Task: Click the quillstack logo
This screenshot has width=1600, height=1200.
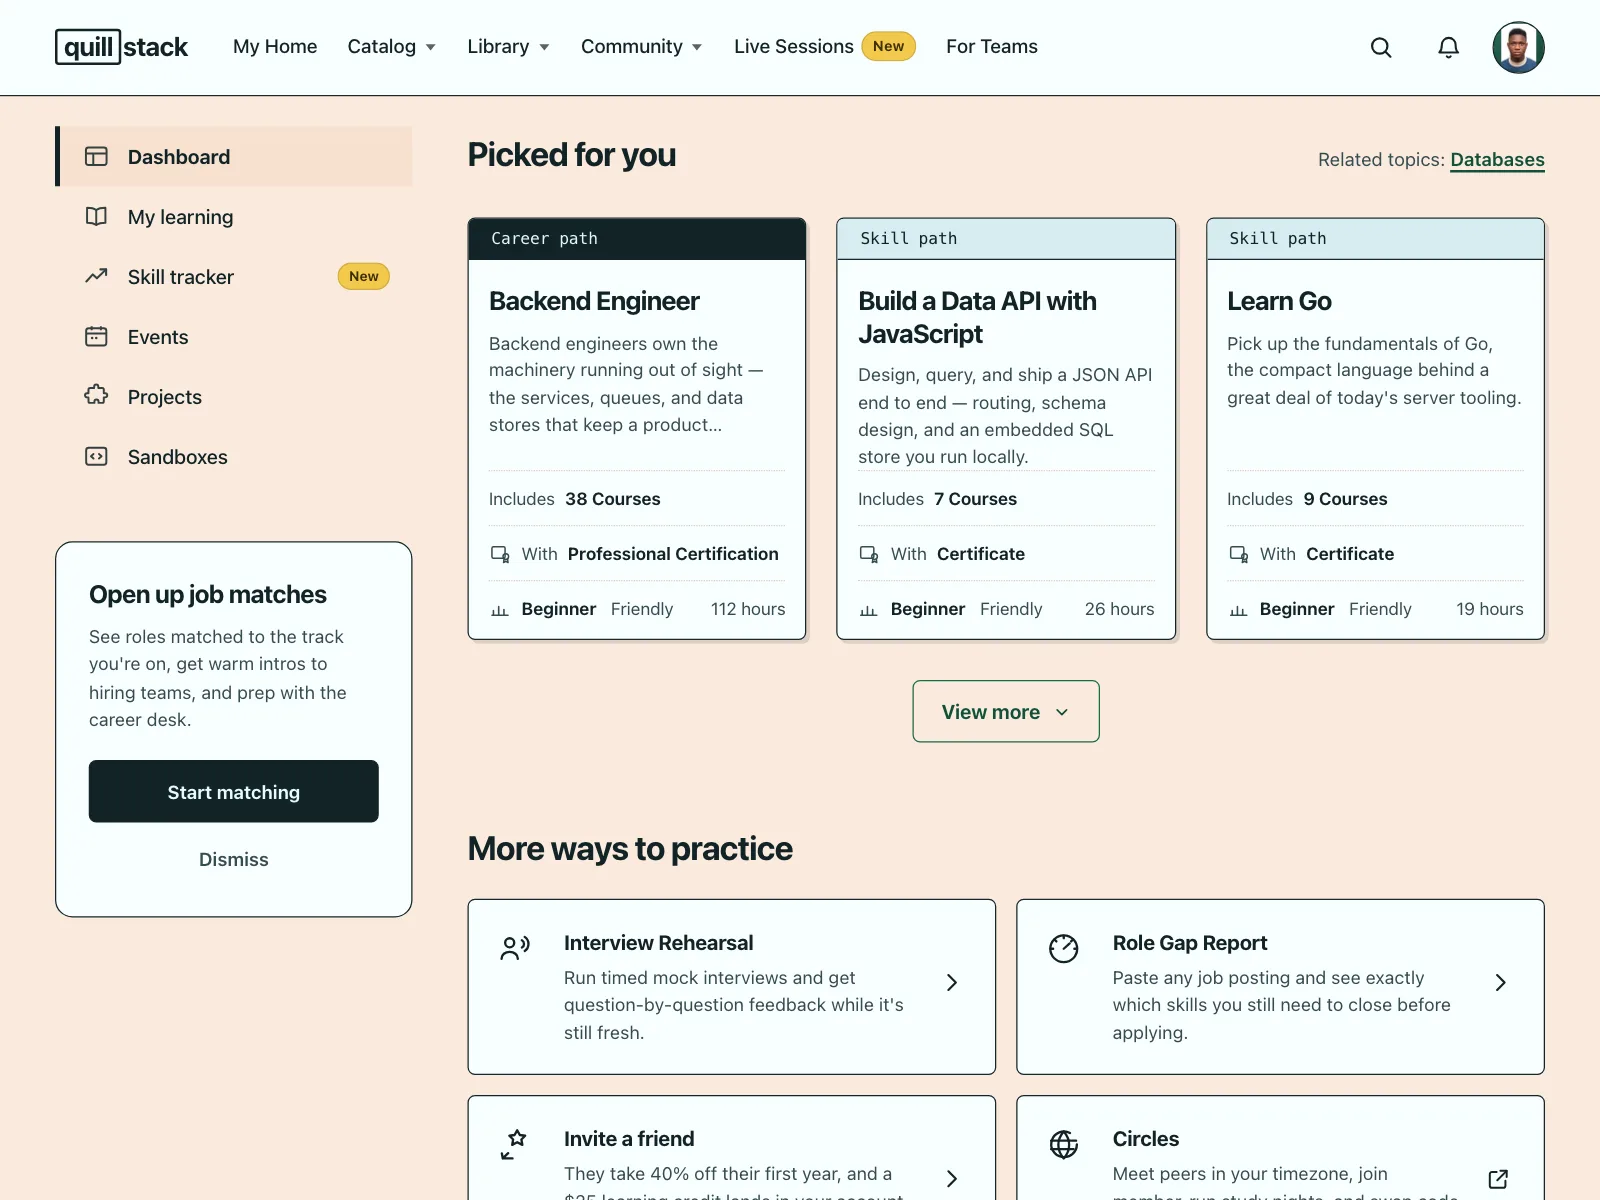Action: 122,47
